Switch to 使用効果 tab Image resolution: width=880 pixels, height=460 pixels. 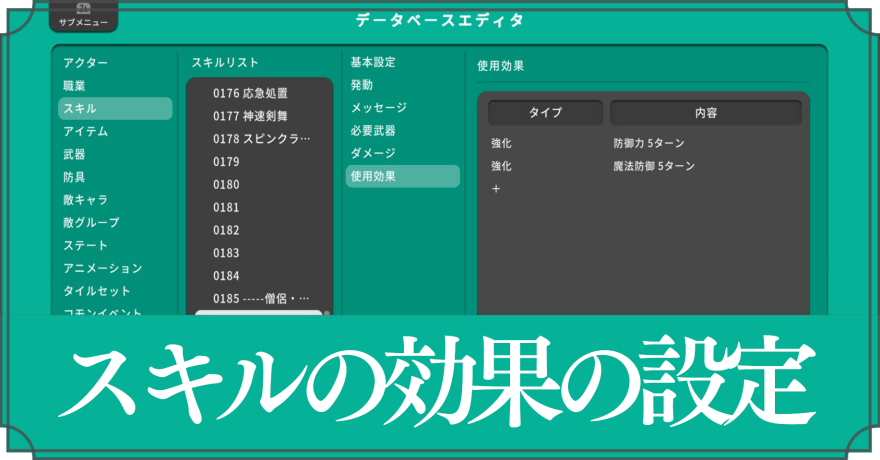coord(402,176)
